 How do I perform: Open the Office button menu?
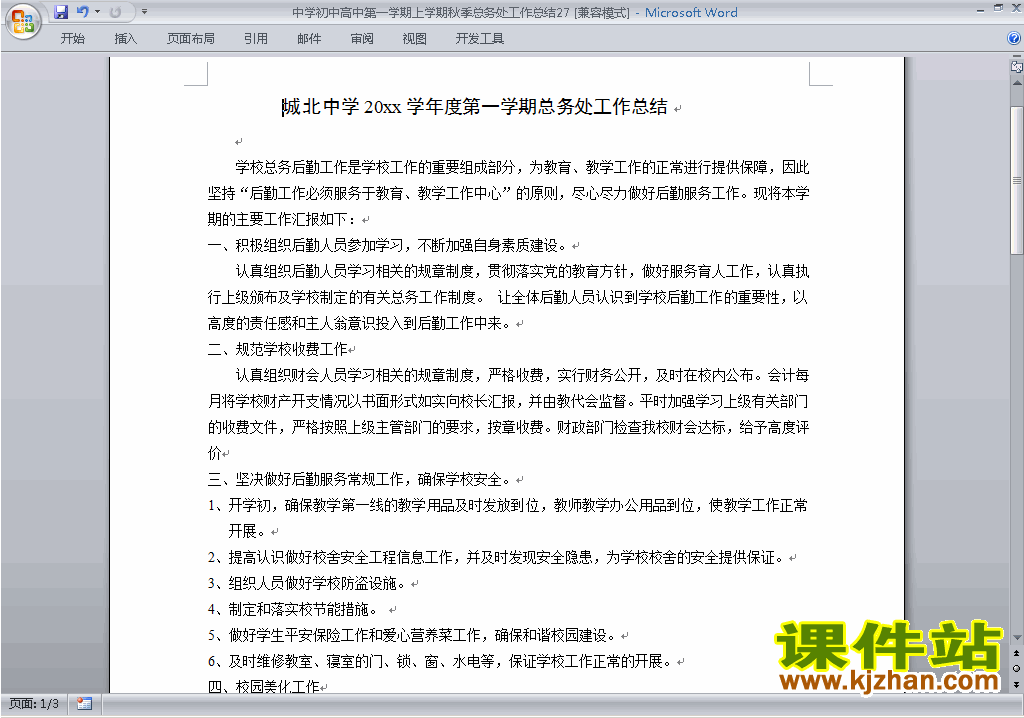[x=23, y=22]
